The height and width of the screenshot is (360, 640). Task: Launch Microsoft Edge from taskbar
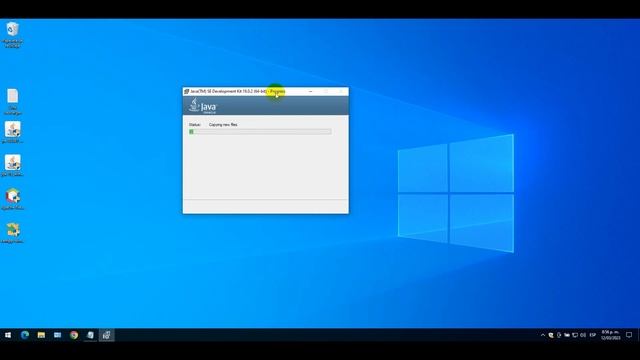pyautogui.click(x=25, y=335)
